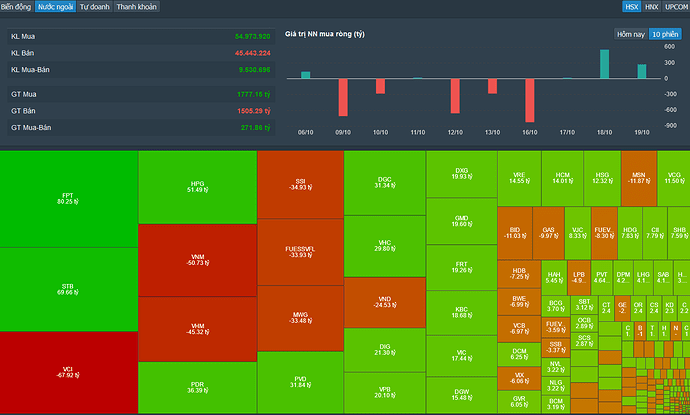Select the STB 69.66 tỷ tile
Image resolution: width=690 pixels, height=415 pixels.
69,290
